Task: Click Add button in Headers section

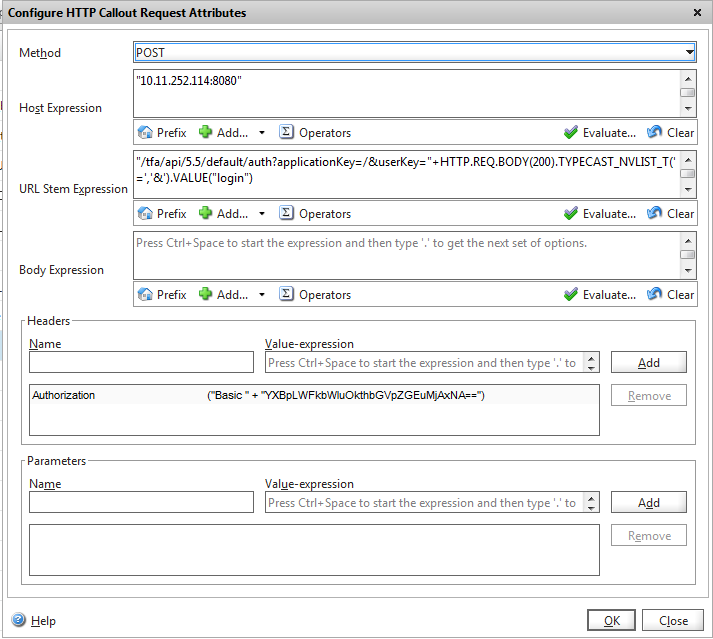Action: tap(648, 362)
